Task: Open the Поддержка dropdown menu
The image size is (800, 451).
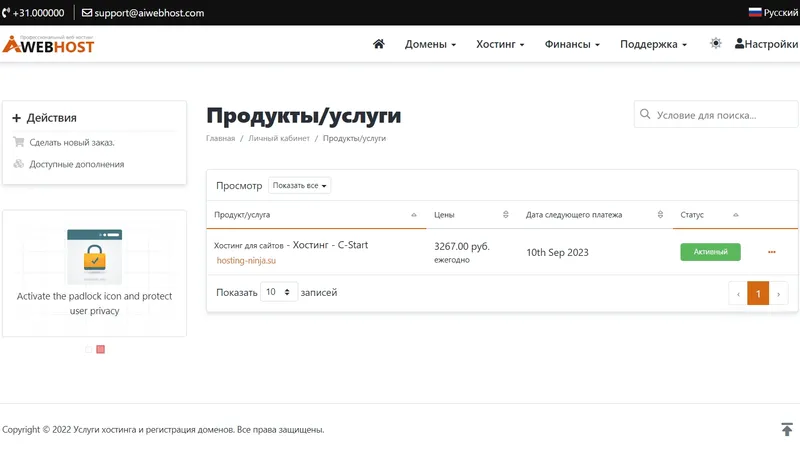Action: [x=653, y=44]
